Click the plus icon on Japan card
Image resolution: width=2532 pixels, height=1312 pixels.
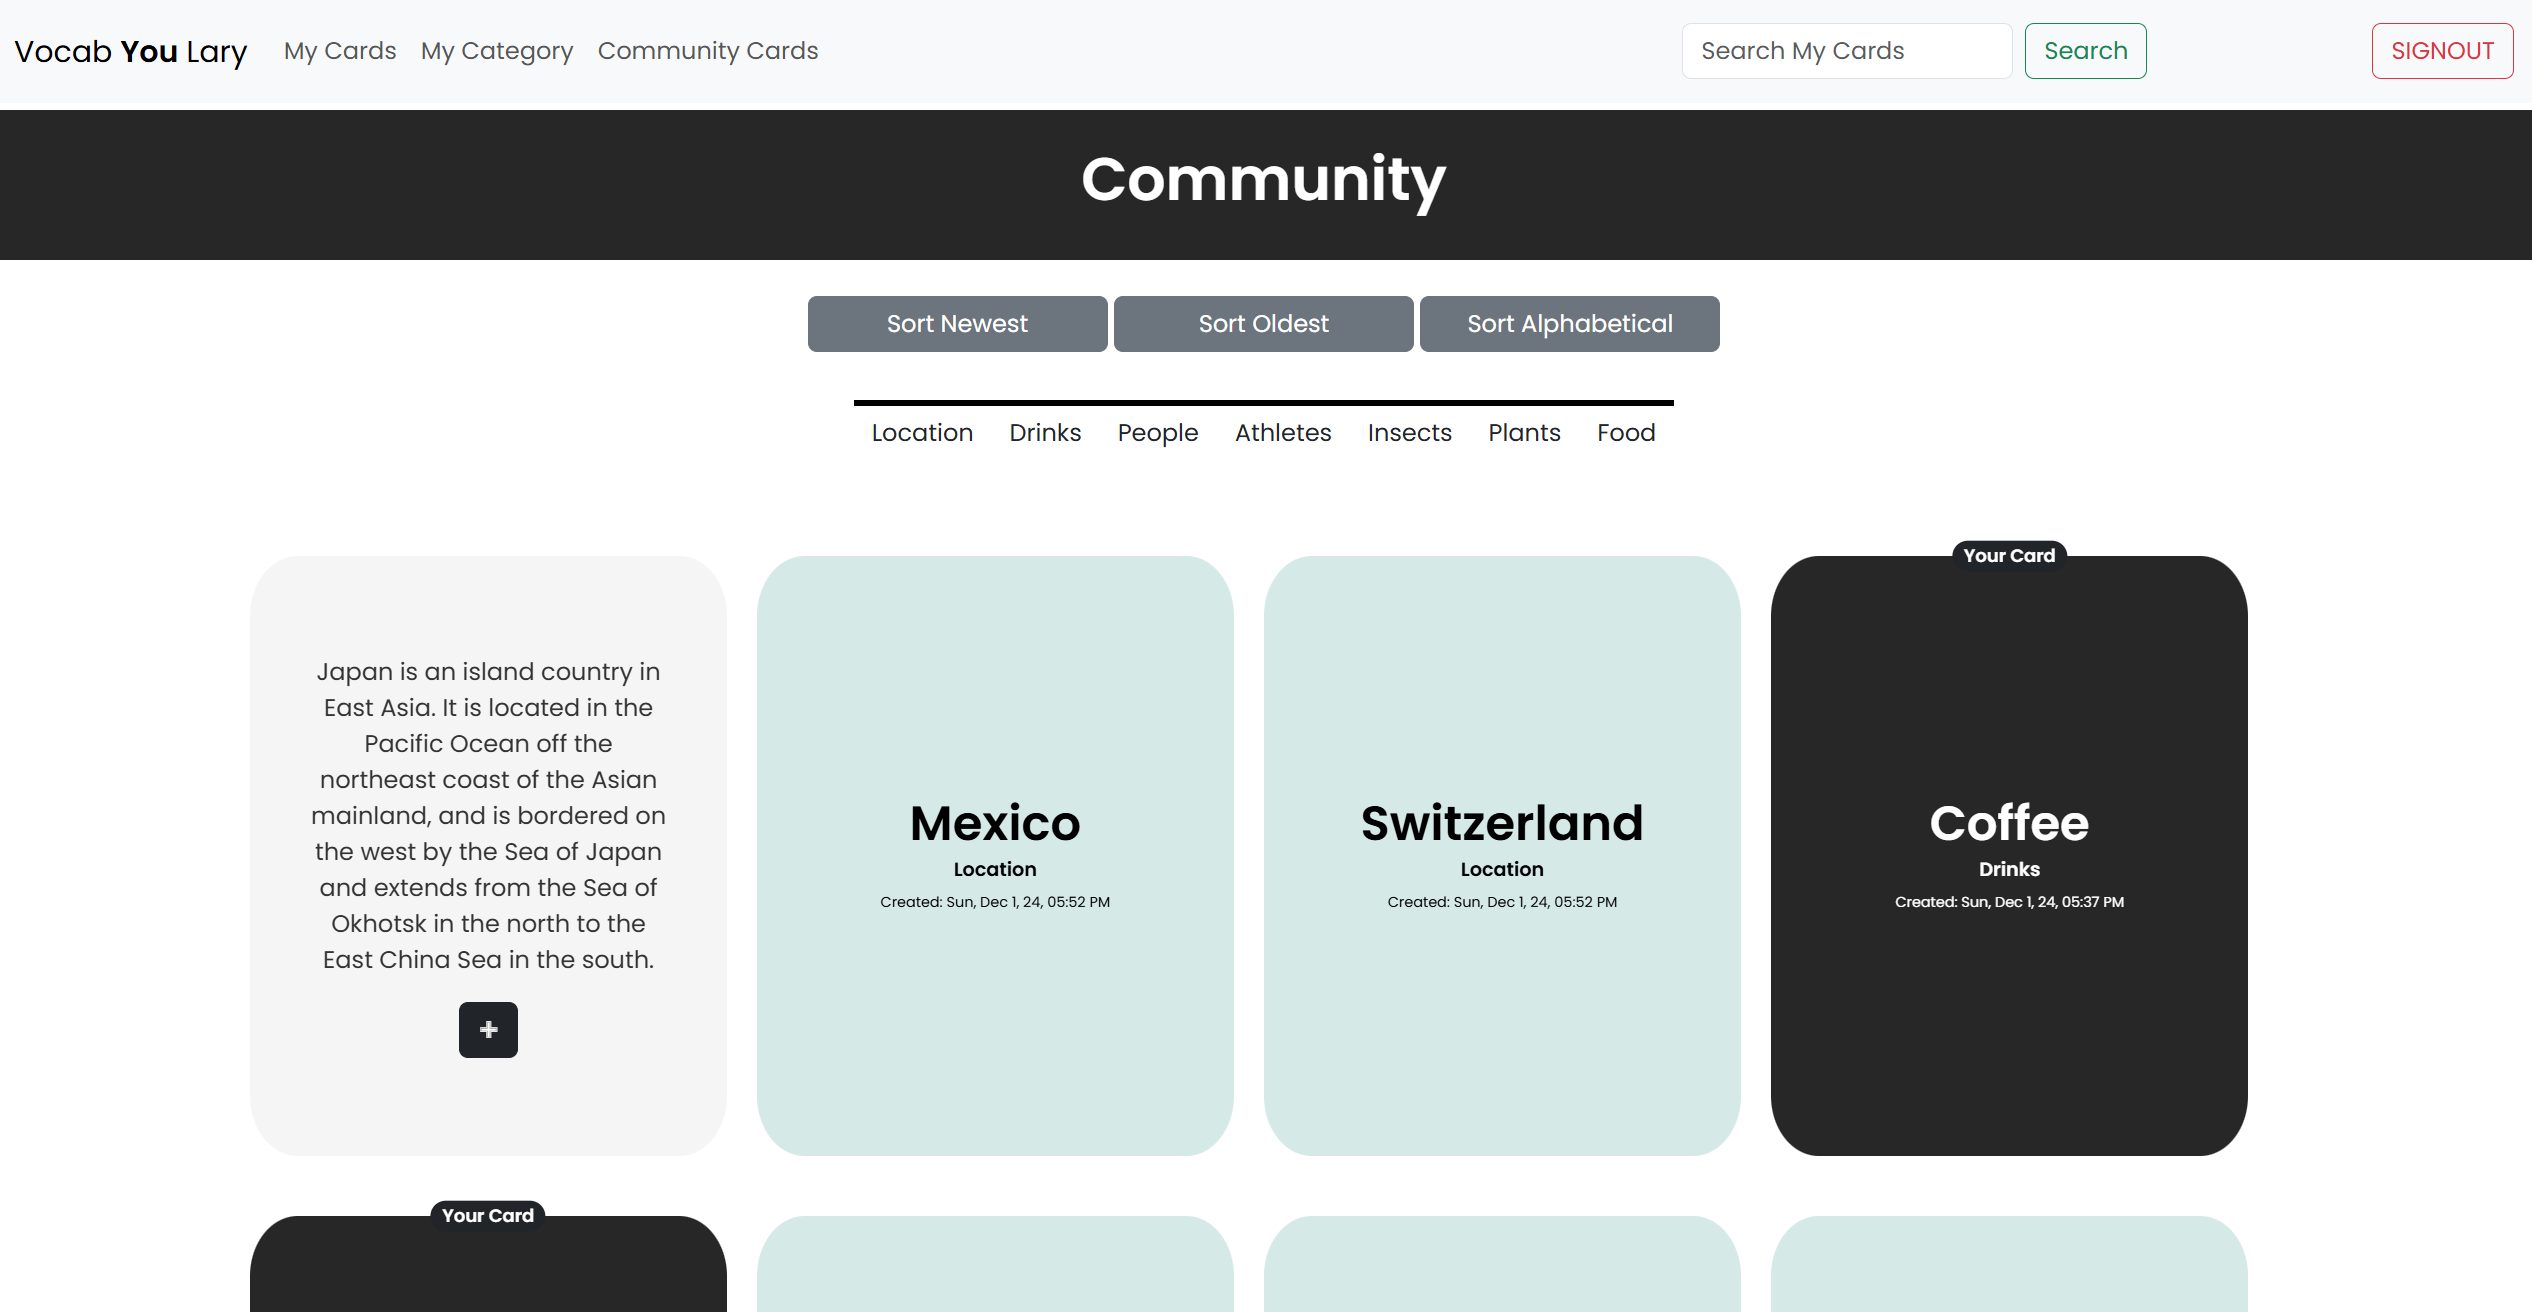[x=488, y=1030]
